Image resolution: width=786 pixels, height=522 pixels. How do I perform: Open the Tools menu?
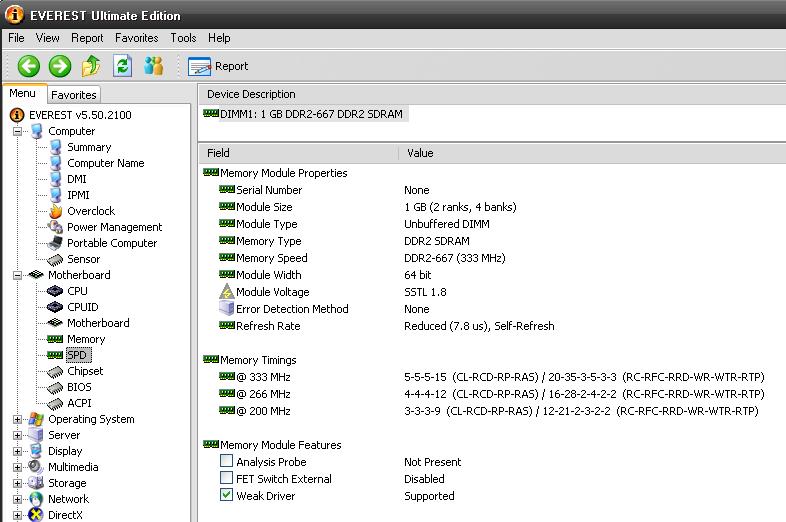(x=183, y=38)
